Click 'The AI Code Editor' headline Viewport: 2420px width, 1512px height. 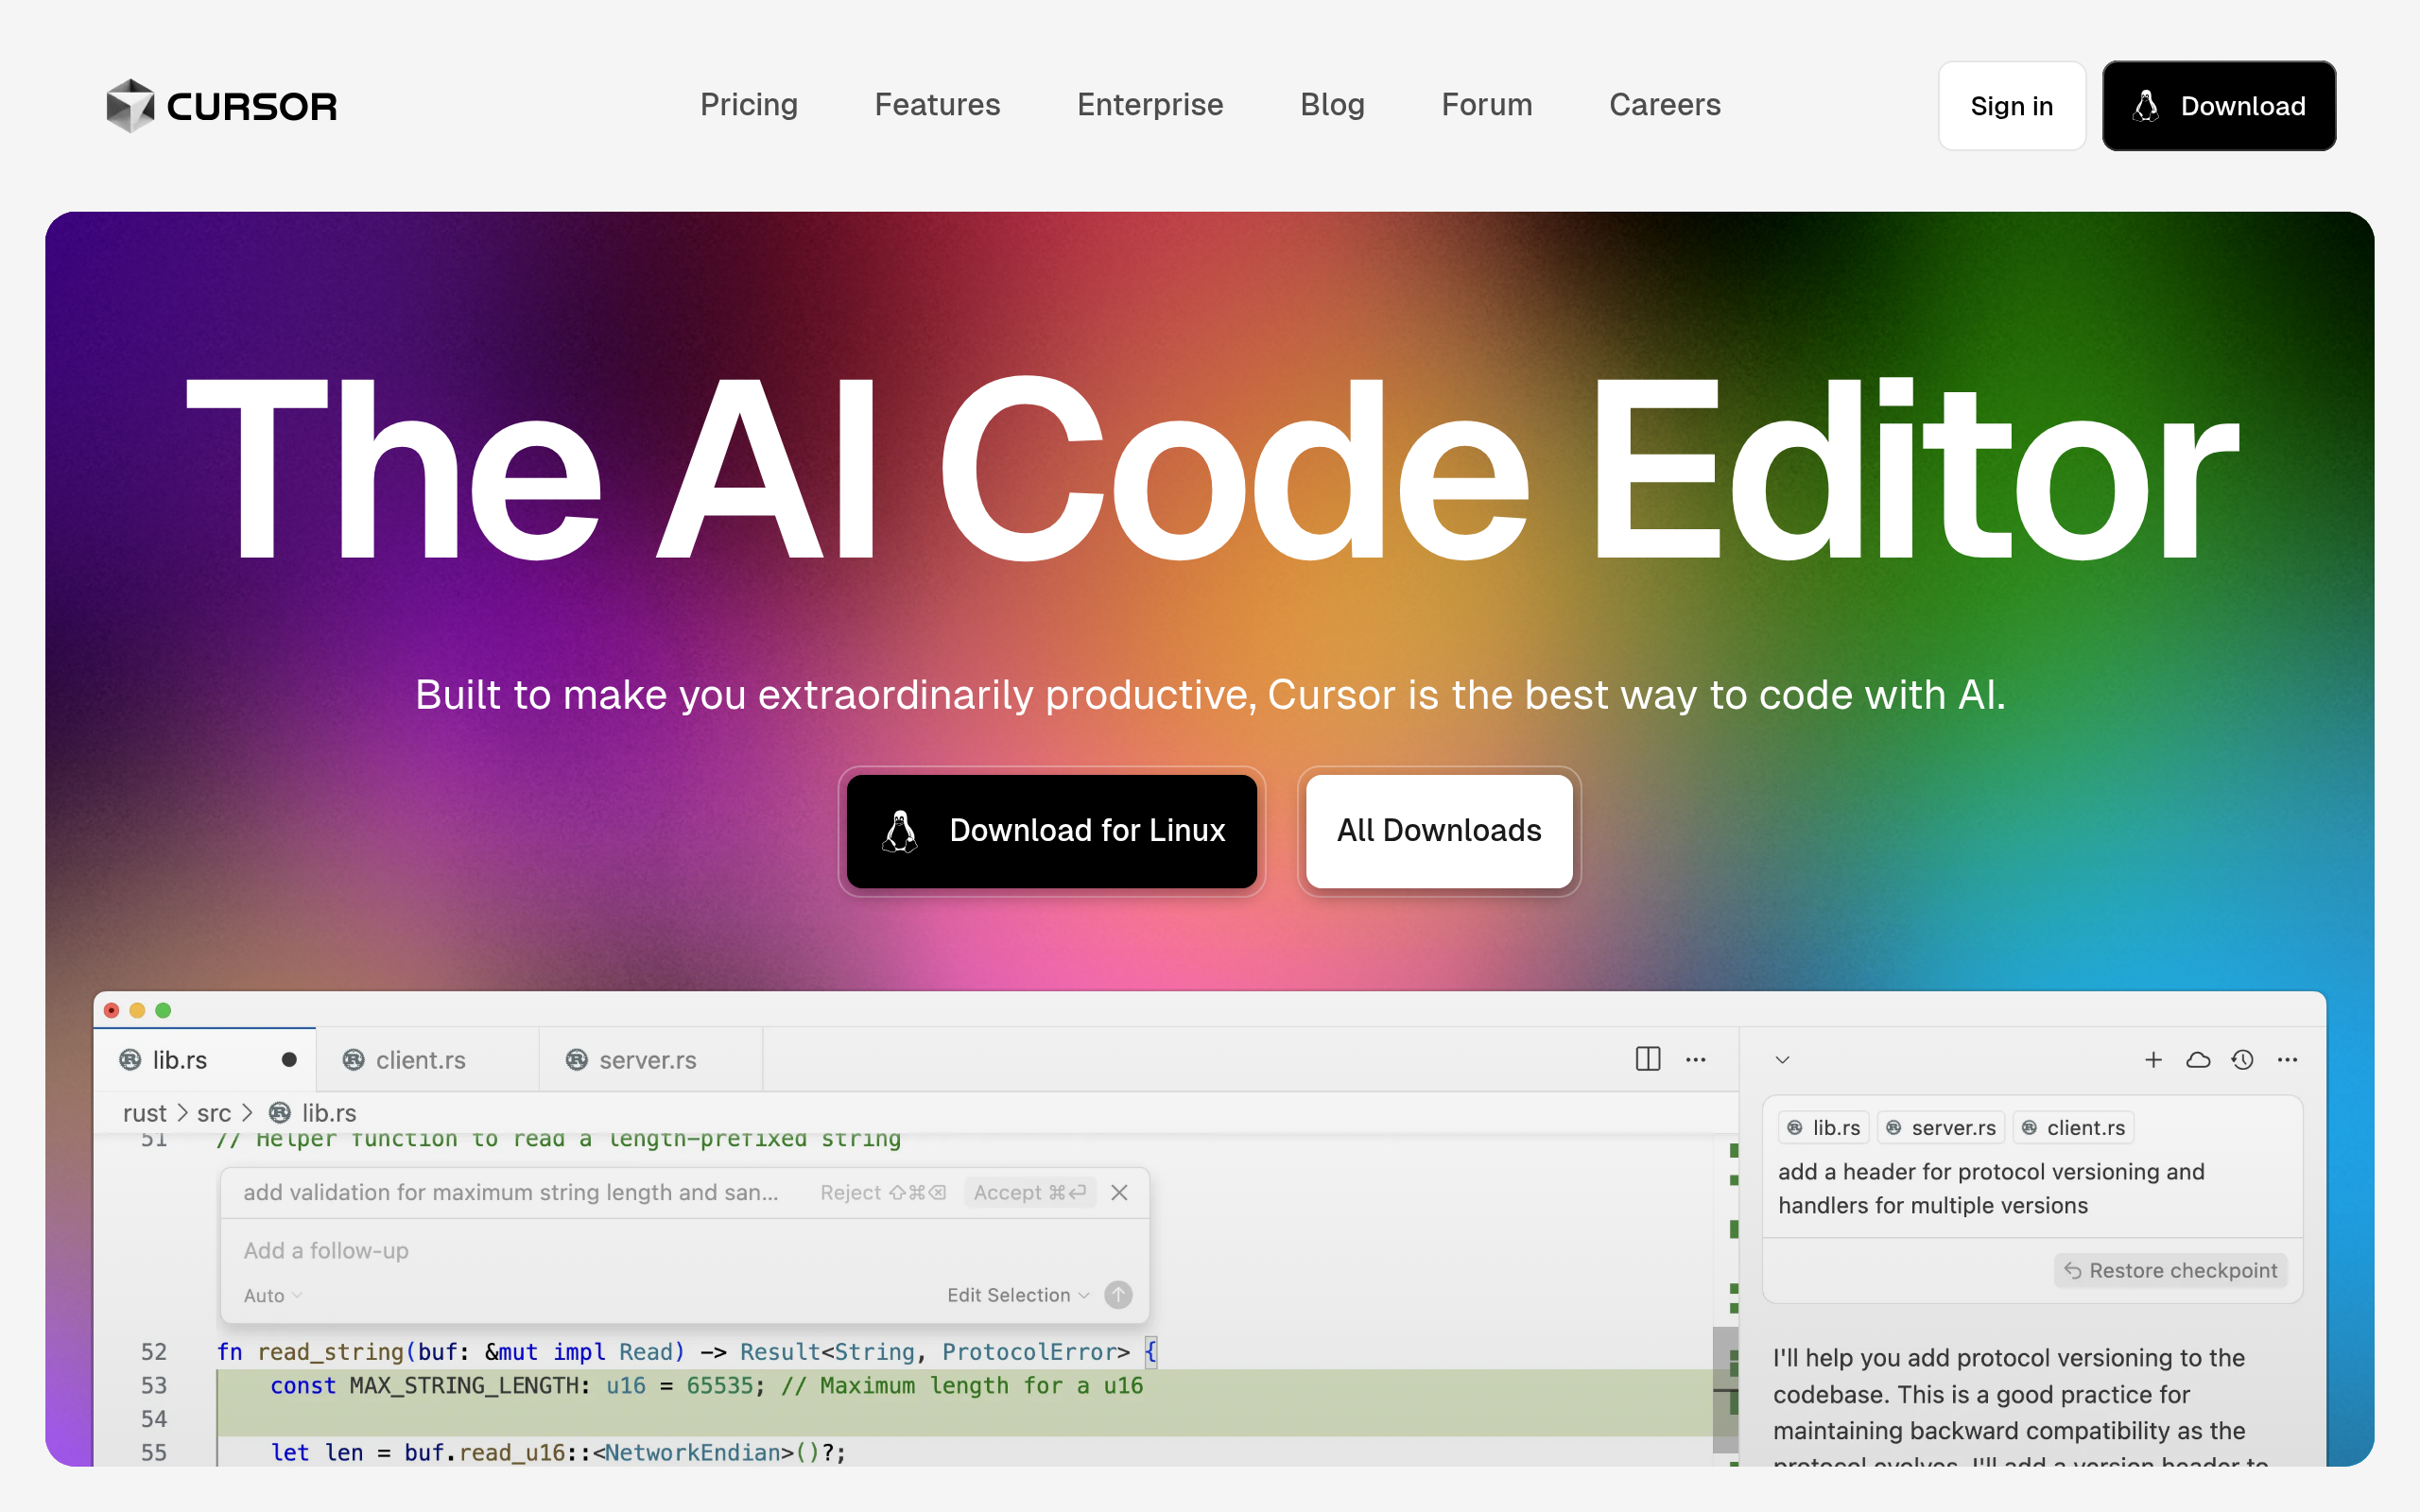1211,469
